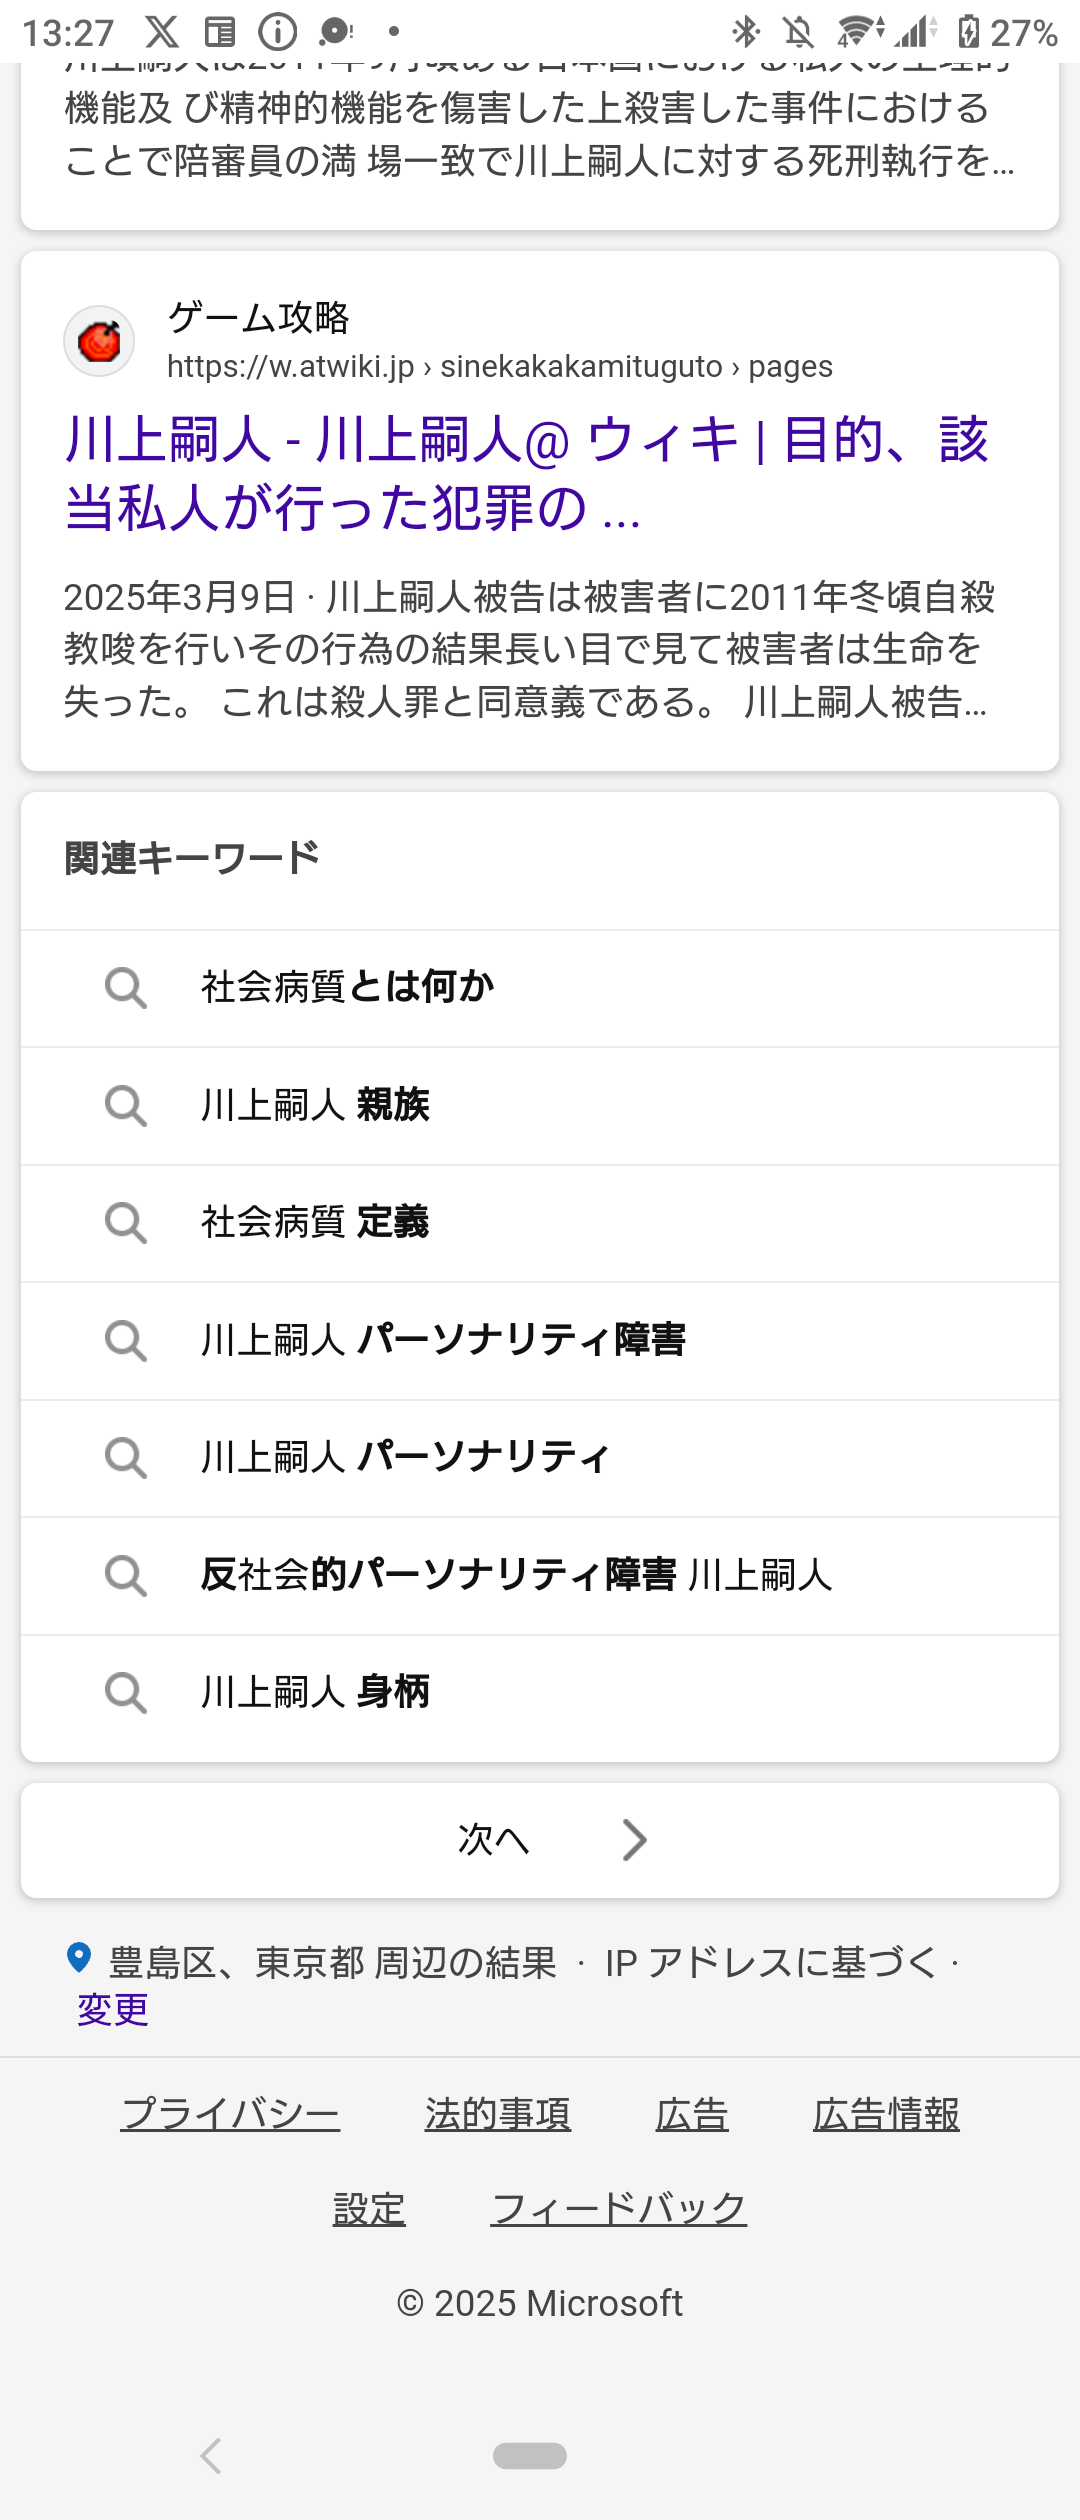Image resolution: width=1080 pixels, height=2520 pixels.
Task: Go to next page with 次へ
Action: tap(540, 1840)
